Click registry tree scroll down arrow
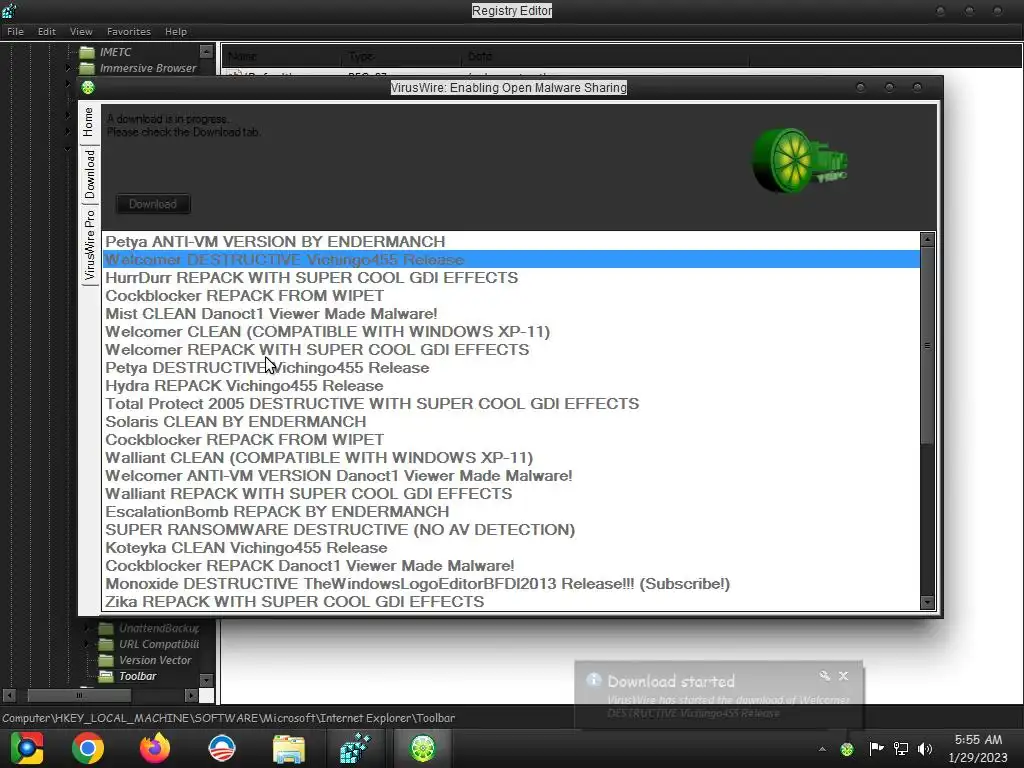 point(206,680)
